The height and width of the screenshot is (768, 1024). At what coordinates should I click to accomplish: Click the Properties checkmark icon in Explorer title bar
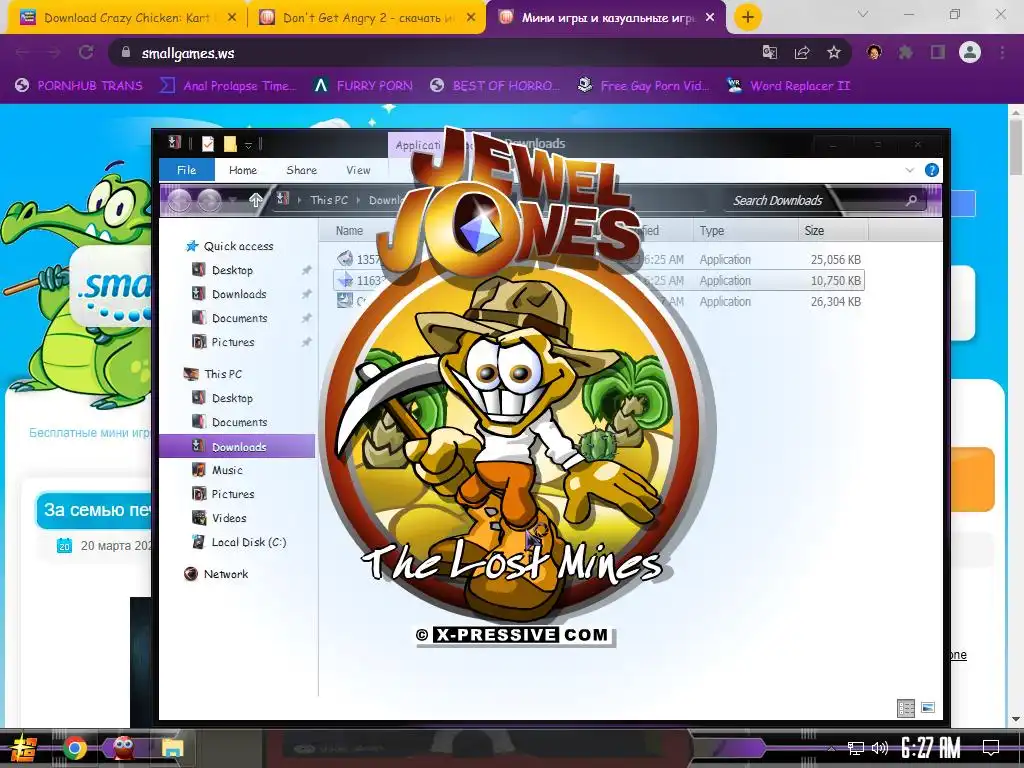tap(208, 144)
